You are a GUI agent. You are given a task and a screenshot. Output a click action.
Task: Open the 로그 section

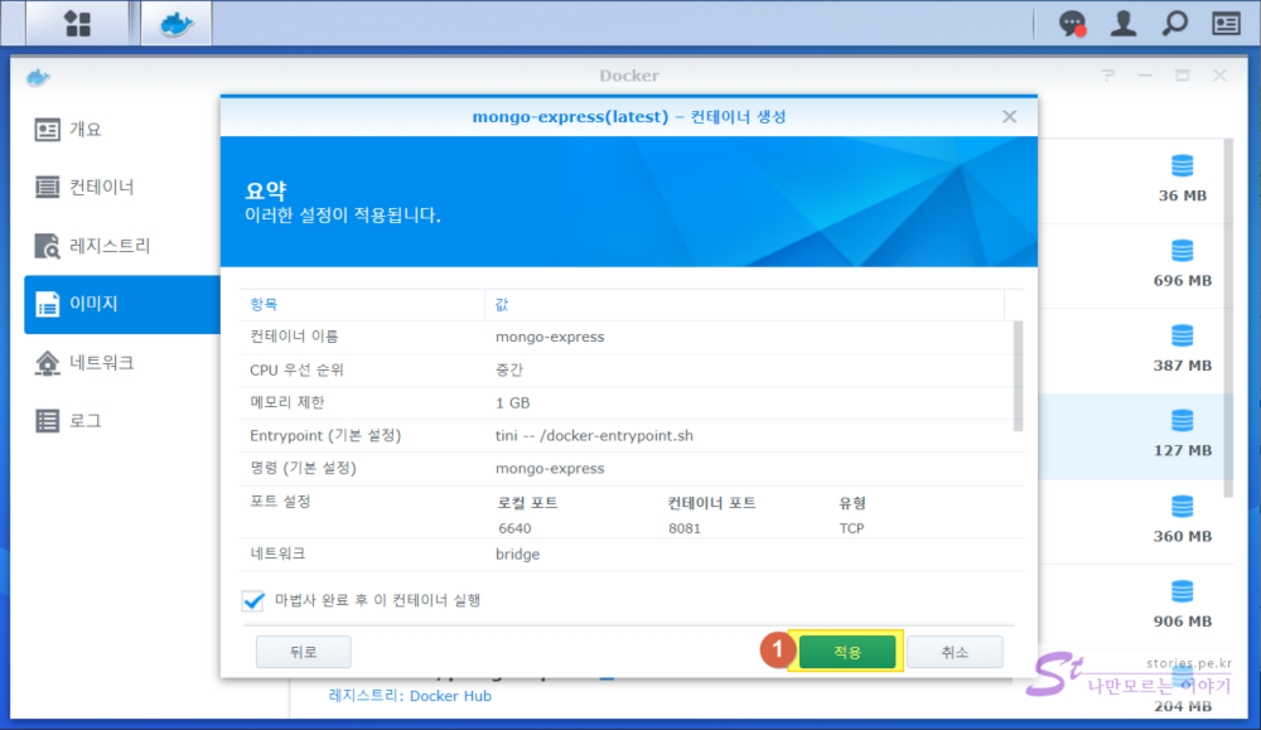85,421
